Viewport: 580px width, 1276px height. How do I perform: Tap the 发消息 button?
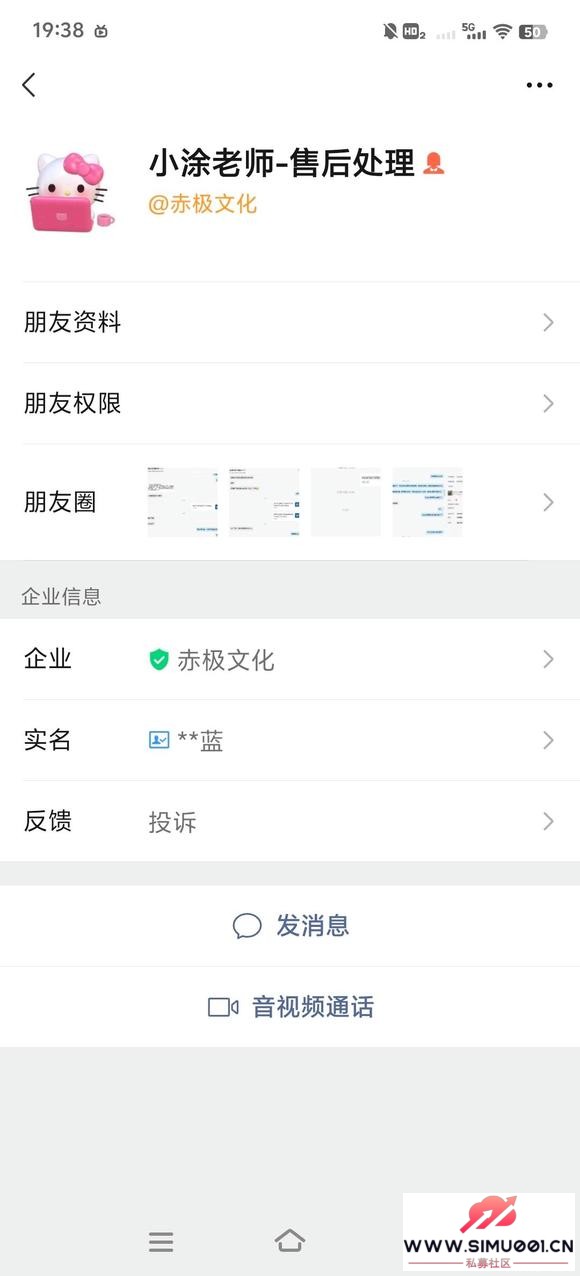click(x=290, y=926)
